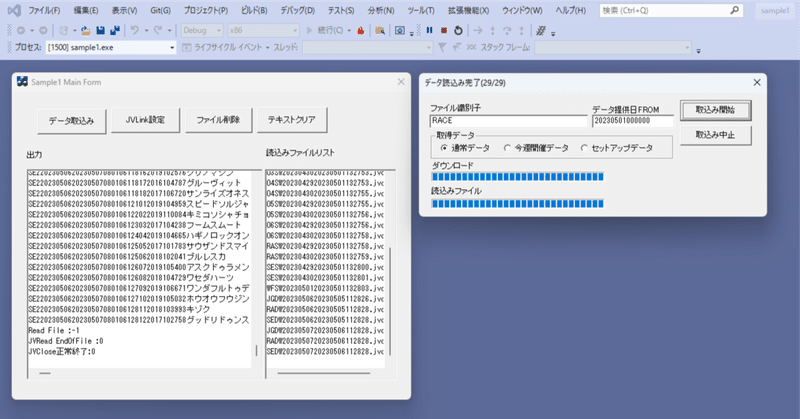The image size is (800, 419).
Task: Click the thread filter funnel icon
Action: [442, 47]
